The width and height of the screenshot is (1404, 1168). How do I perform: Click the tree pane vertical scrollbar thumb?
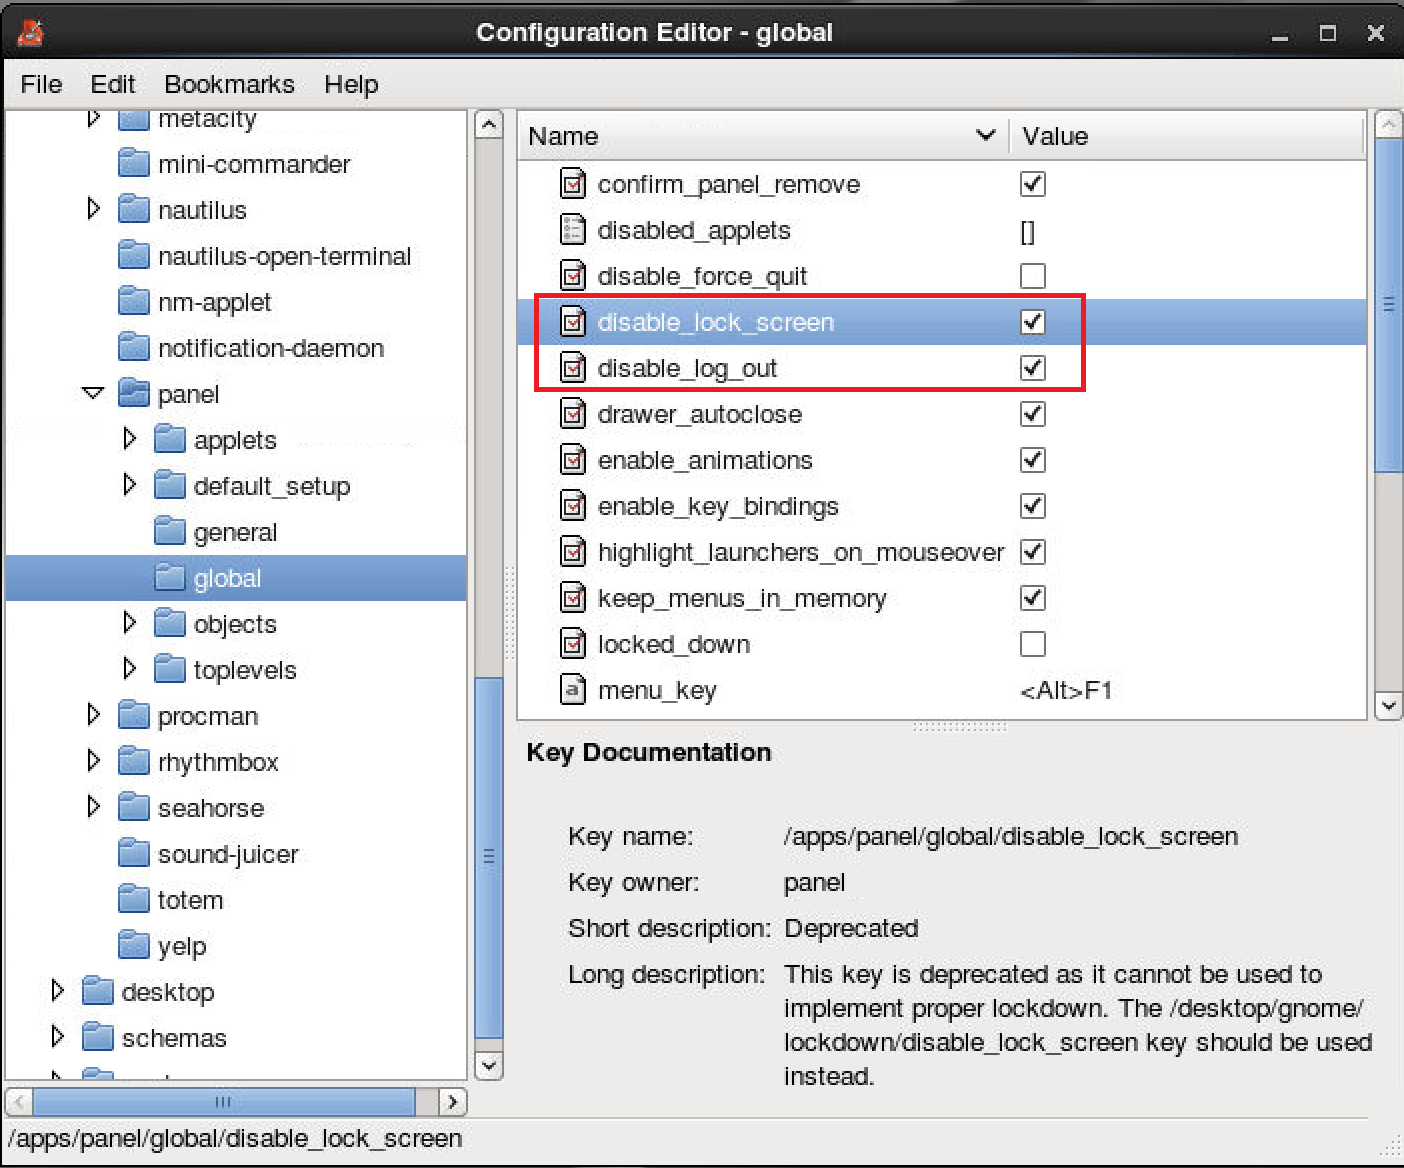coord(488,859)
